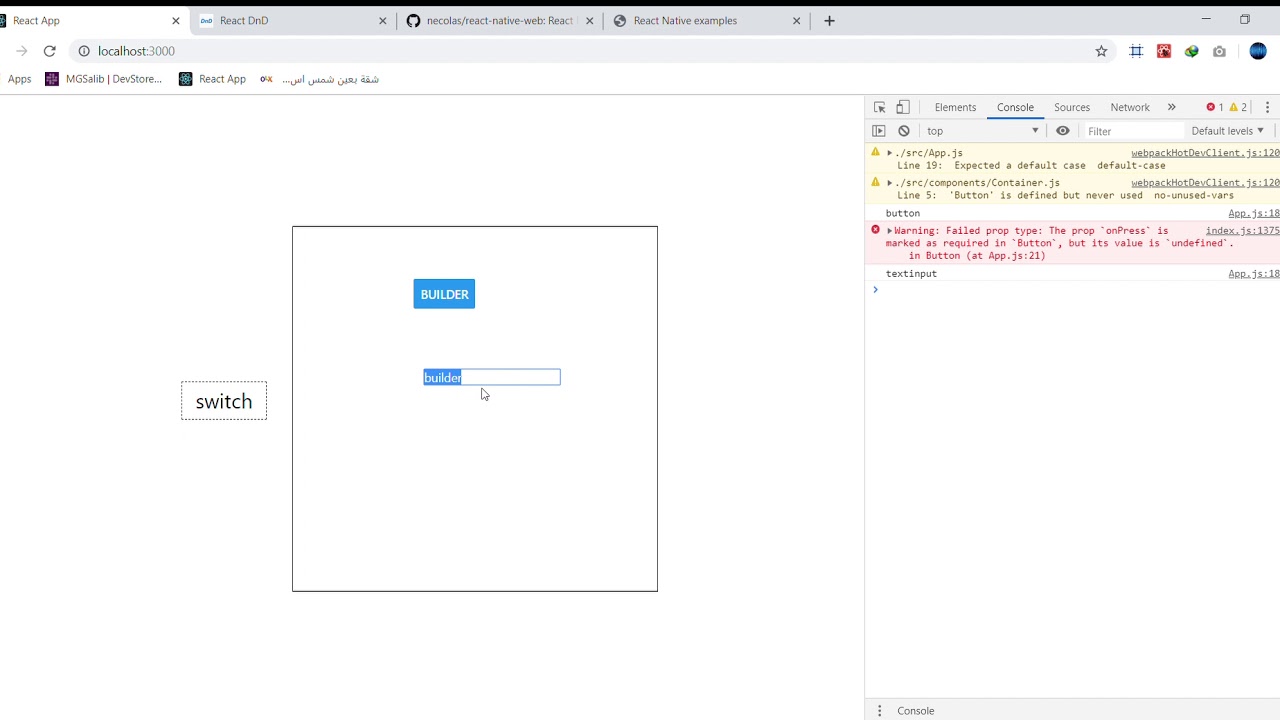1280x720 pixels.
Task: Click the profile avatar icon
Action: point(1258,51)
